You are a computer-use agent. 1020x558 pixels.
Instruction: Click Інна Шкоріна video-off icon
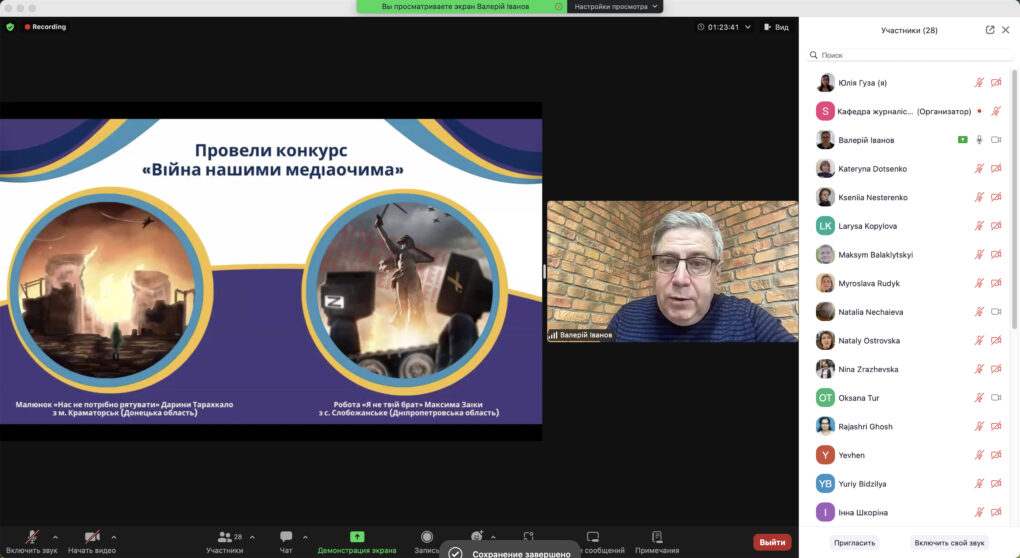click(x=996, y=512)
